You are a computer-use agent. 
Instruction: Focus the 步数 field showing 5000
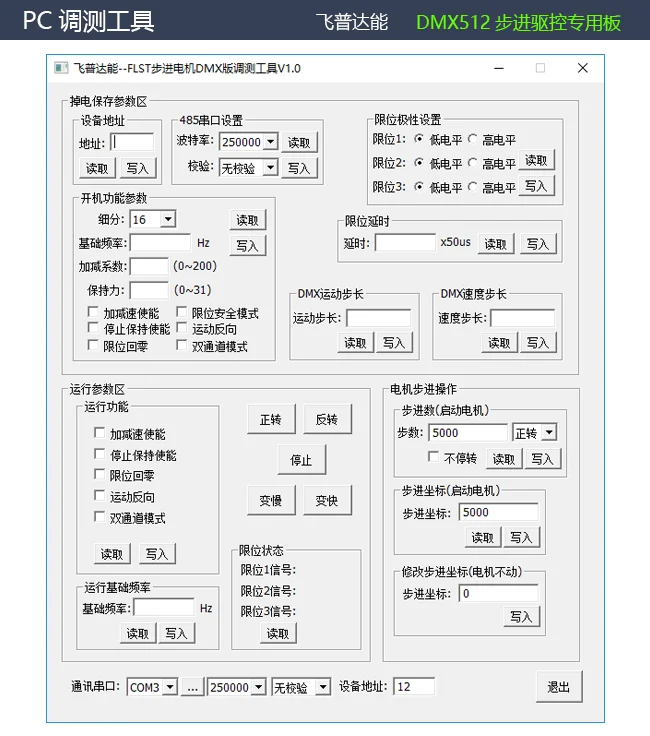pos(468,432)
